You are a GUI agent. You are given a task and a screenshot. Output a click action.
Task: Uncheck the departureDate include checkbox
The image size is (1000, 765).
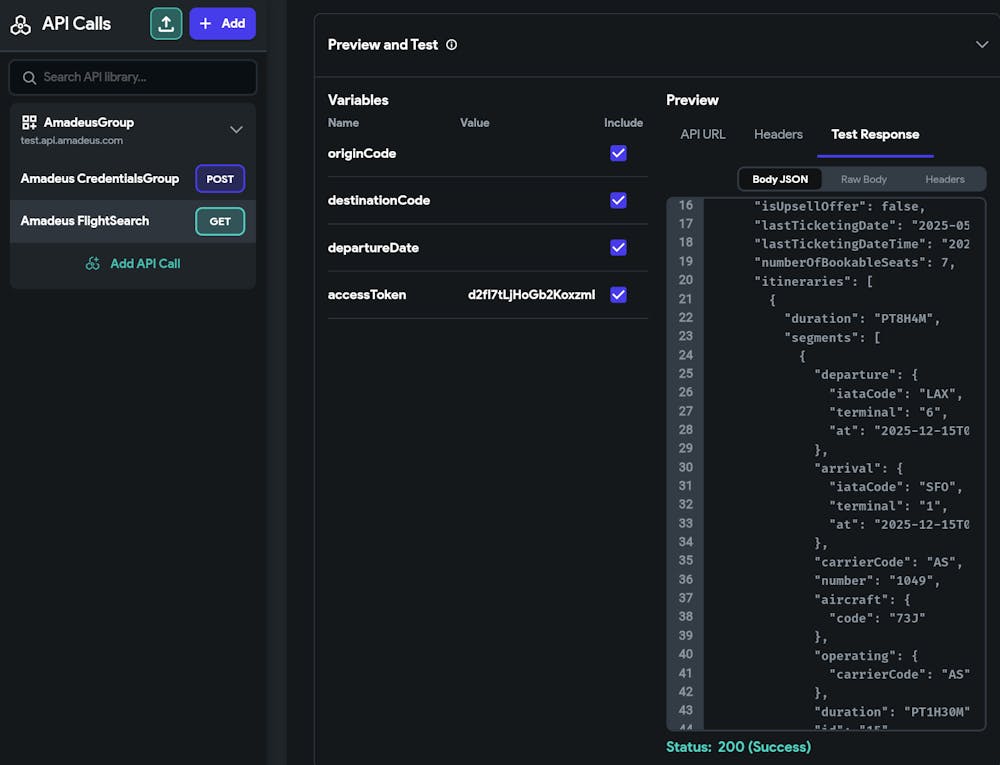pyautogui.click(x=618, y=247)
